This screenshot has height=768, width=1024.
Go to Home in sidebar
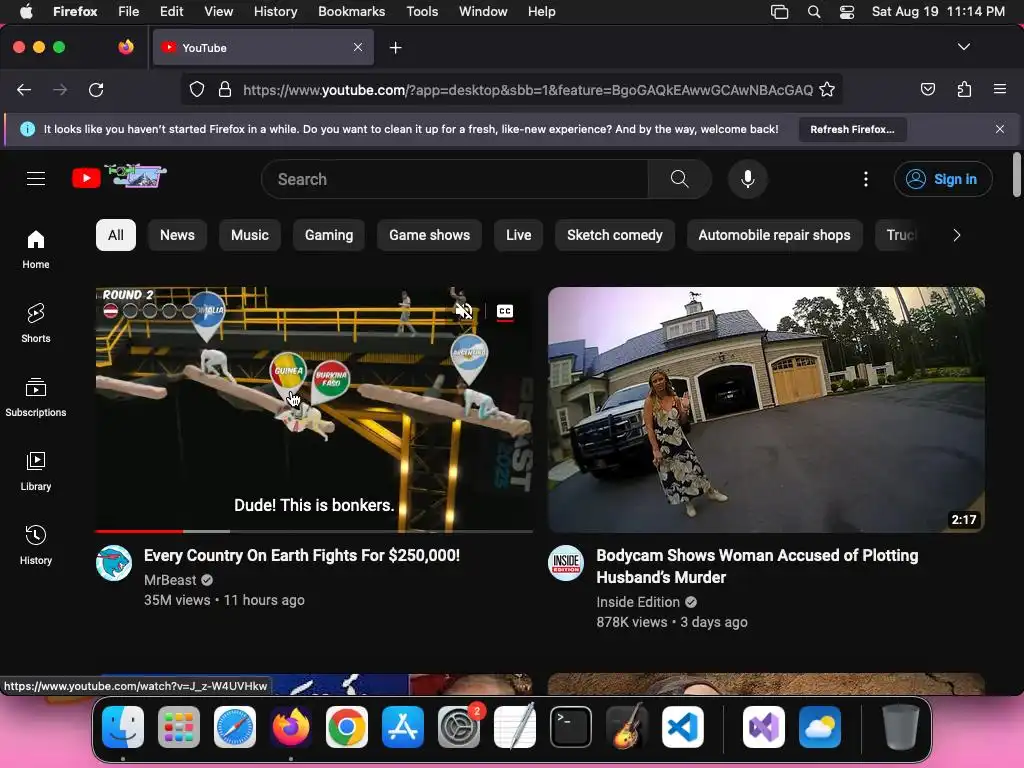tap(36, 249)
